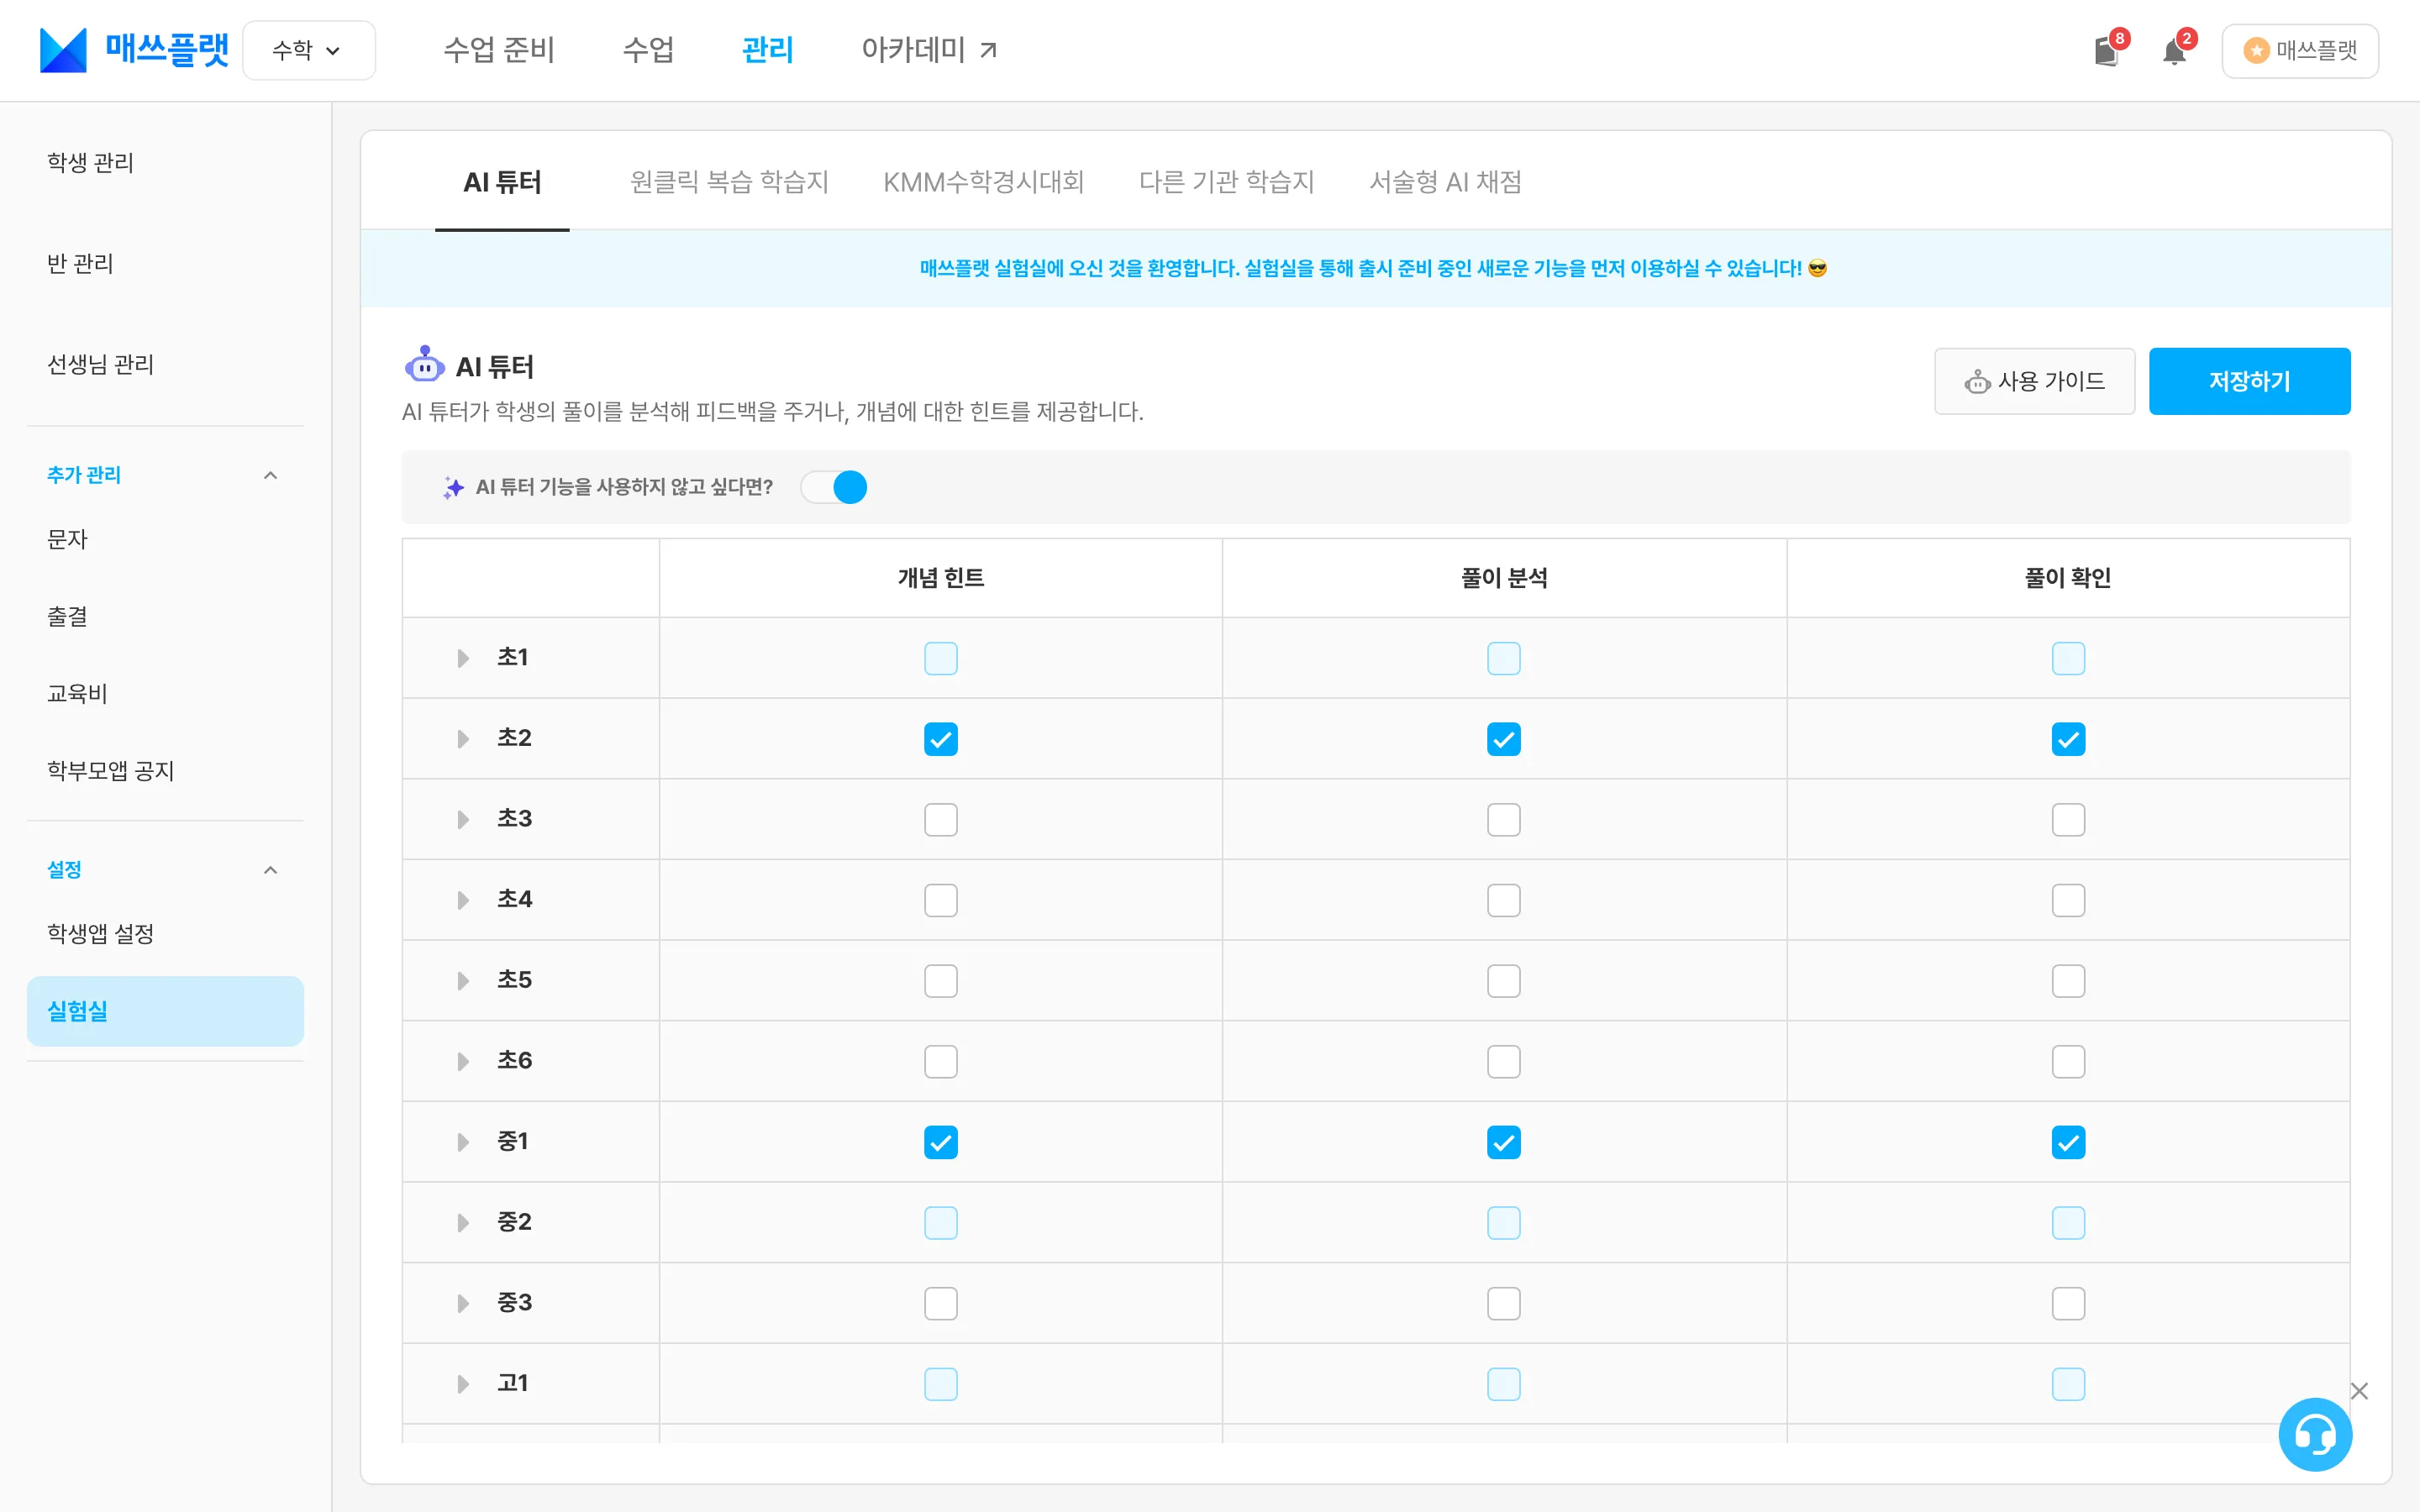Screen dimensions: 2420x1512
Task: Switch to KMM수학경시대회 tab
Action: click(x=983, y=182)
